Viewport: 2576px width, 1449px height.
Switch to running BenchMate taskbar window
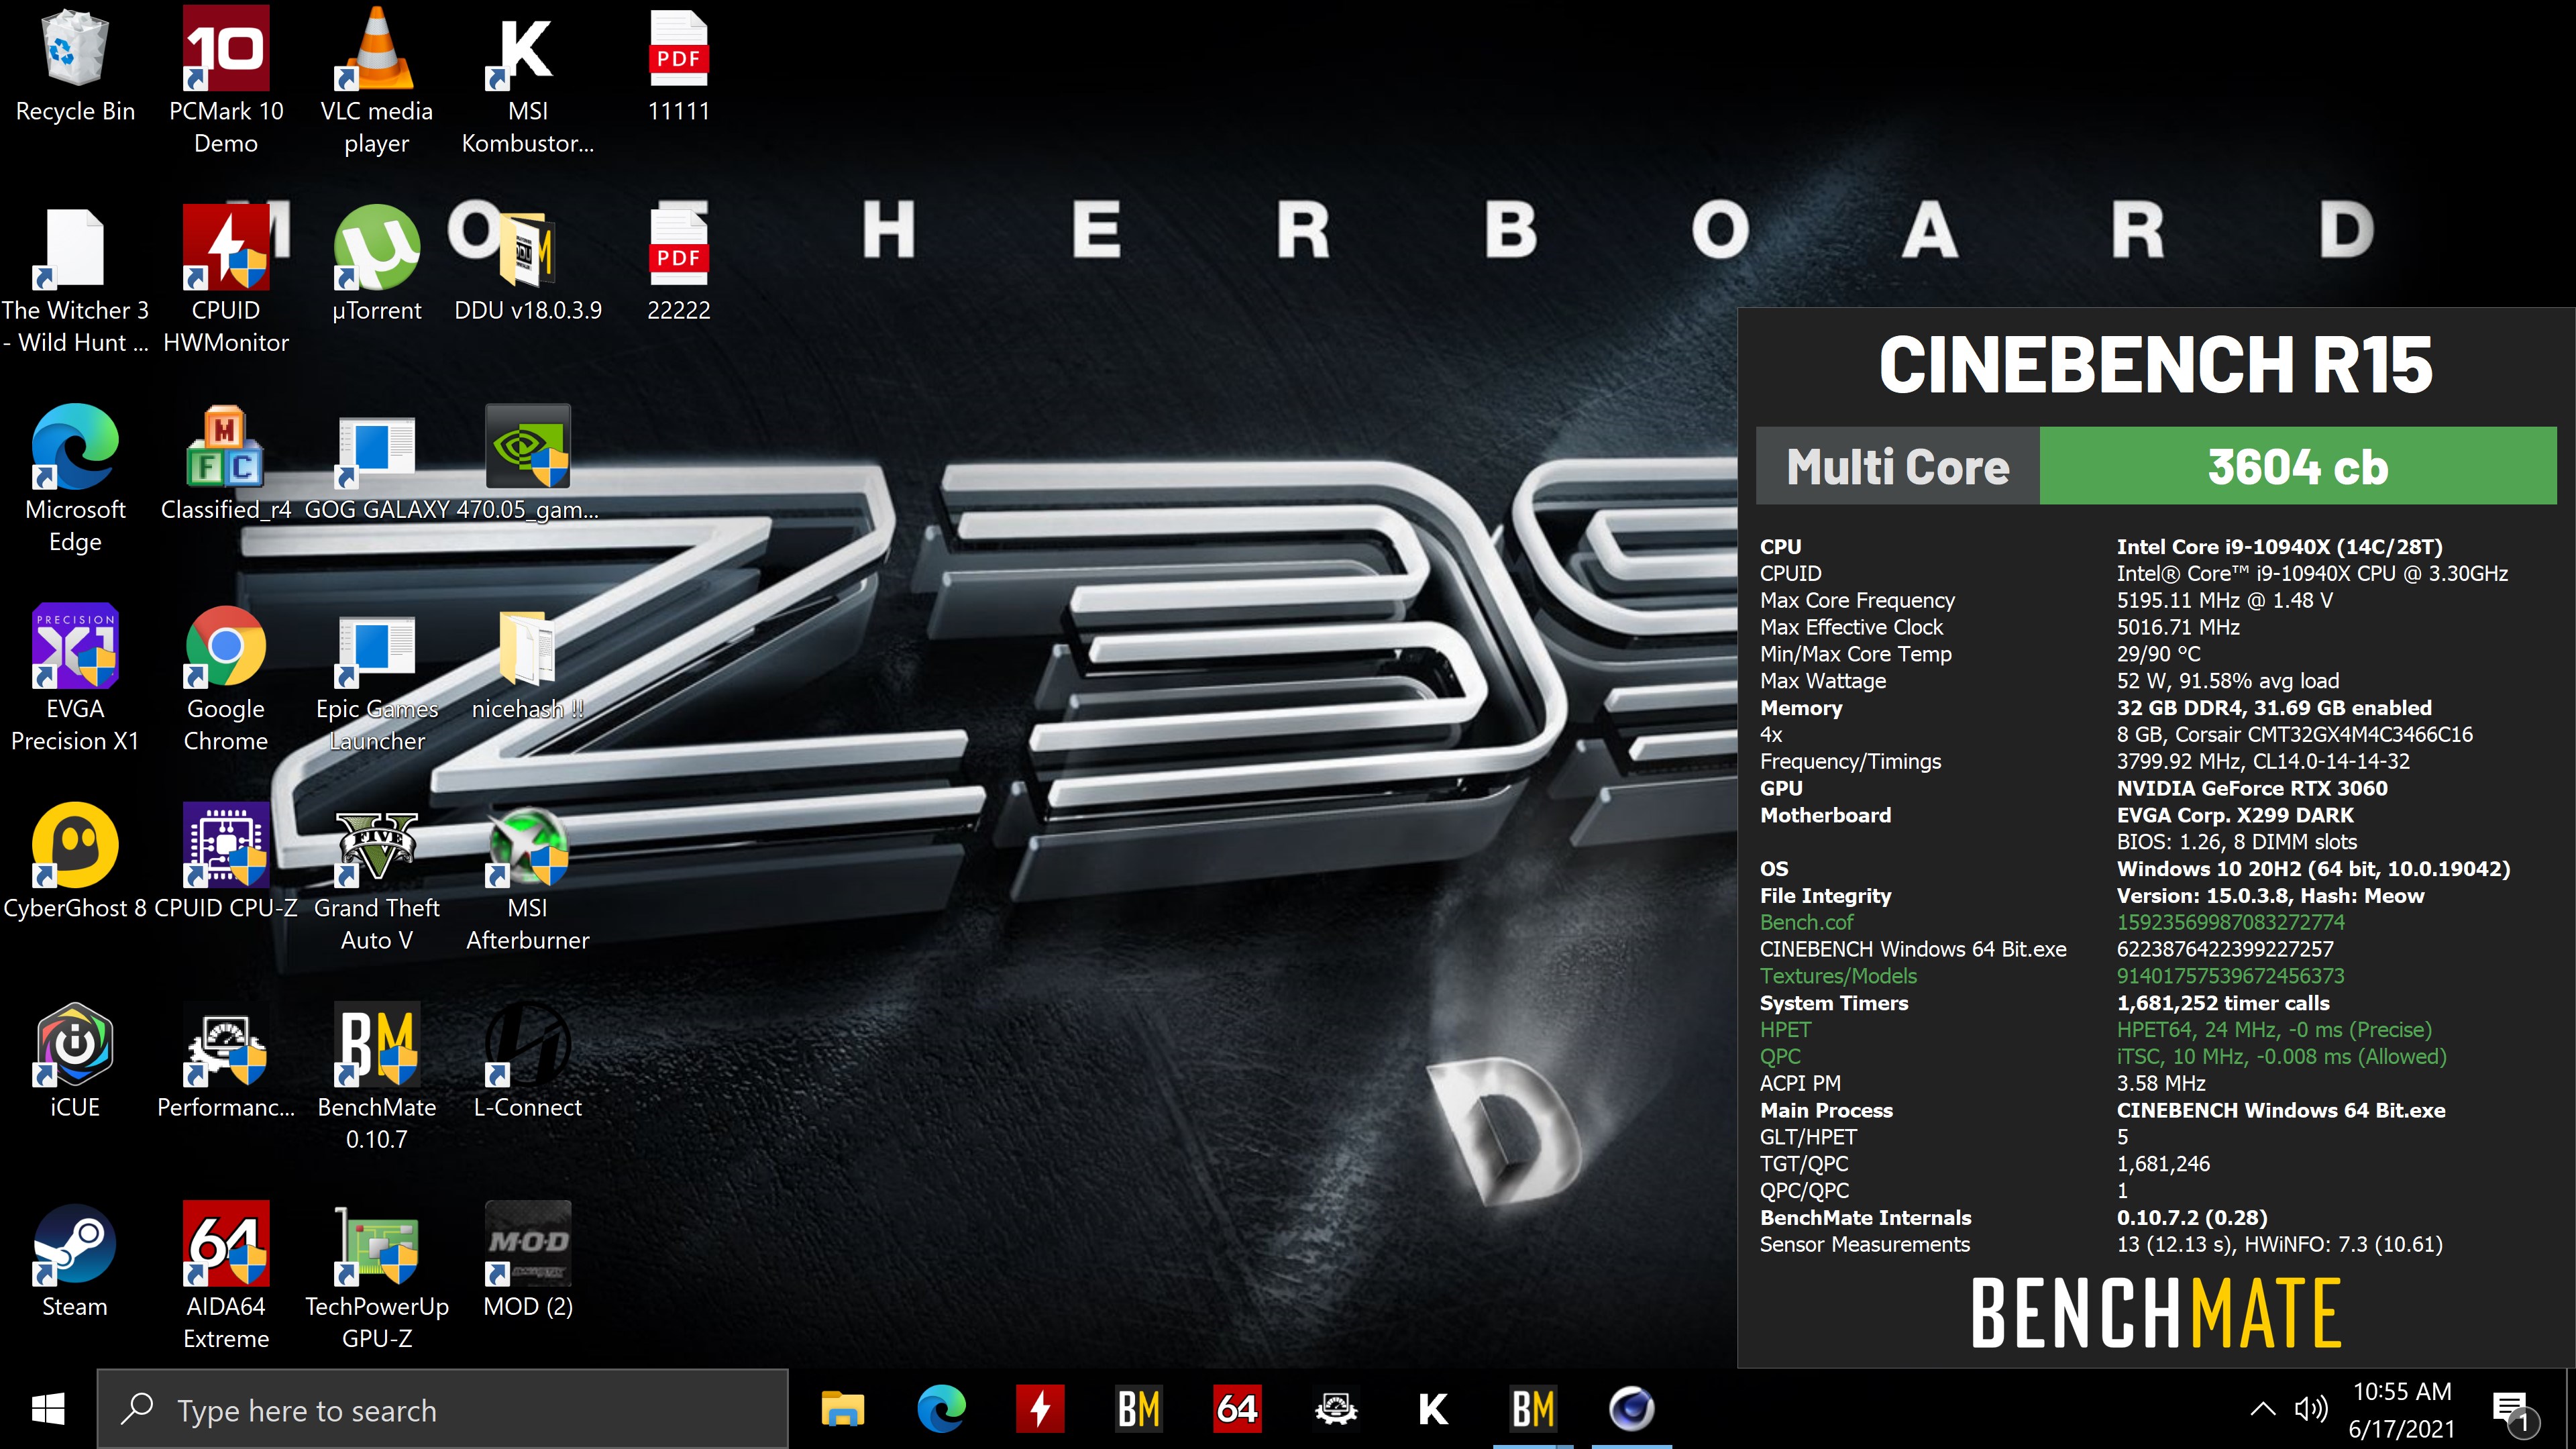pyautogui.click(x=1532, y=1409)
